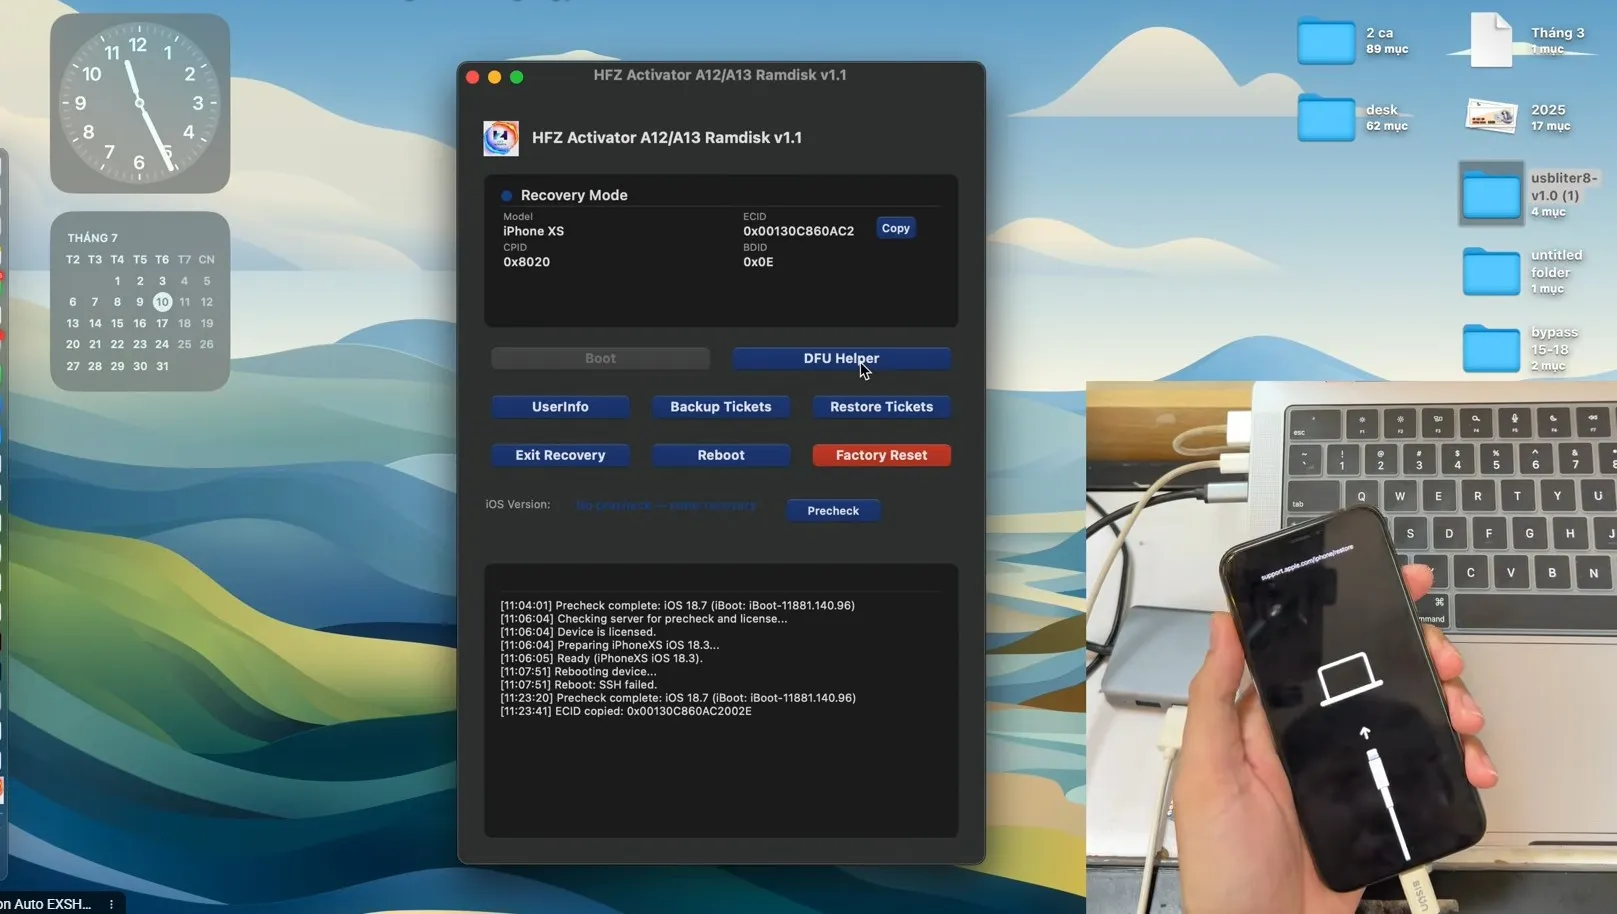Click log line 'Rebooting device...'
Viewport: 1617px width, 914px height.
(x=578, y=671)
